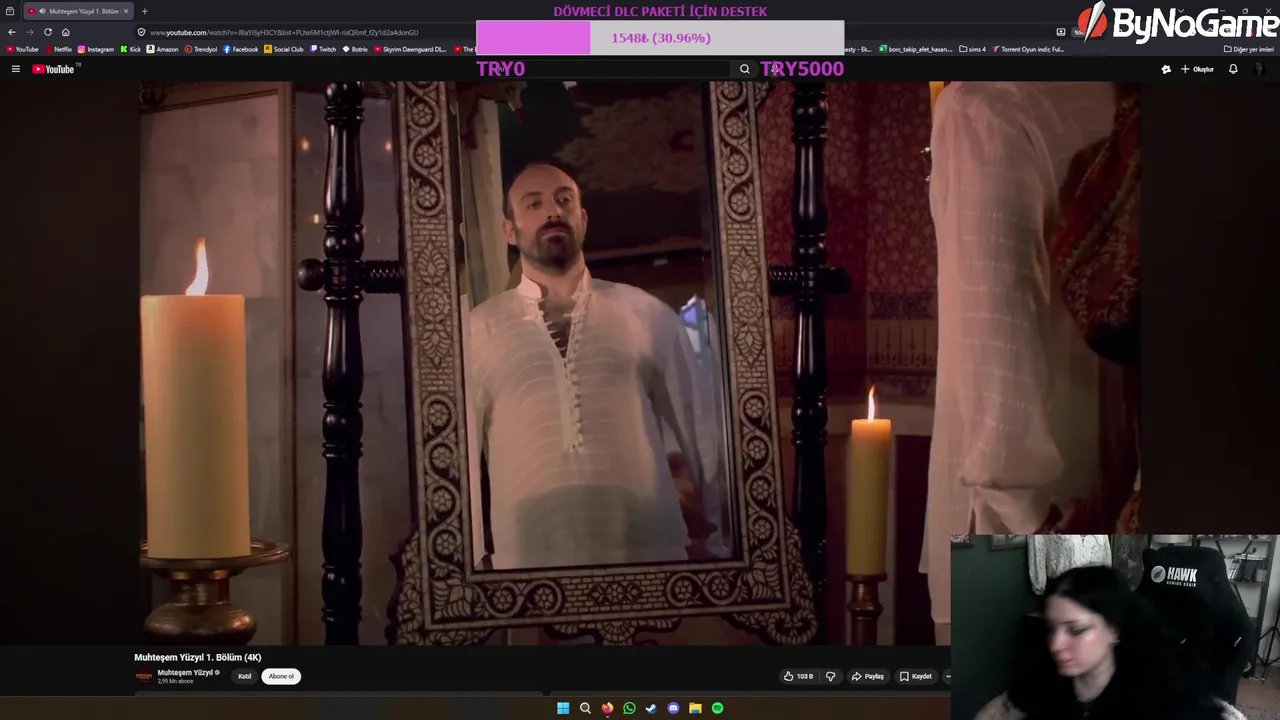This screenshot has height=720, width=1280.
Task: Open the sims 4 bookmark folder
Action: pyautogui.click(x=972, y=49)
